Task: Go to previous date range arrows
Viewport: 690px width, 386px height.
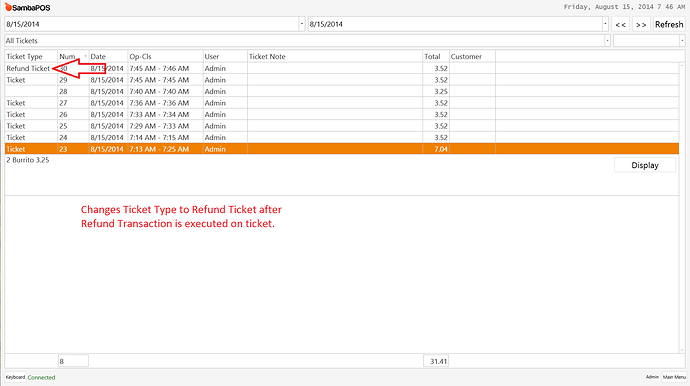Action: click(620, 24)
